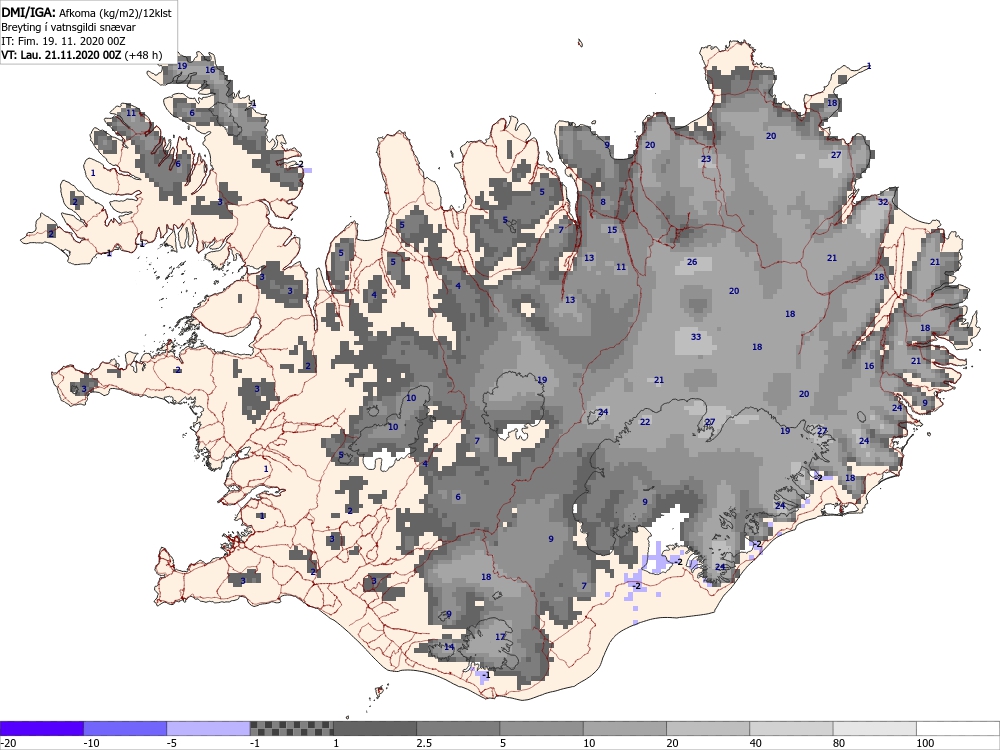Click the very light 80 to 100 legend swatch
The height and width of the screenshot is (750, 1000).
click(874, 728)
